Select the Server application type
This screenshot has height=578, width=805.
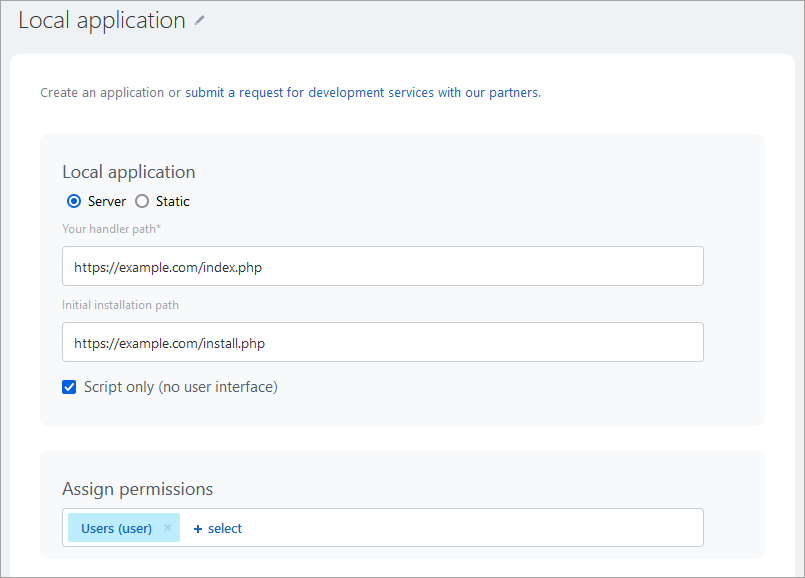(x=75, y=201)
